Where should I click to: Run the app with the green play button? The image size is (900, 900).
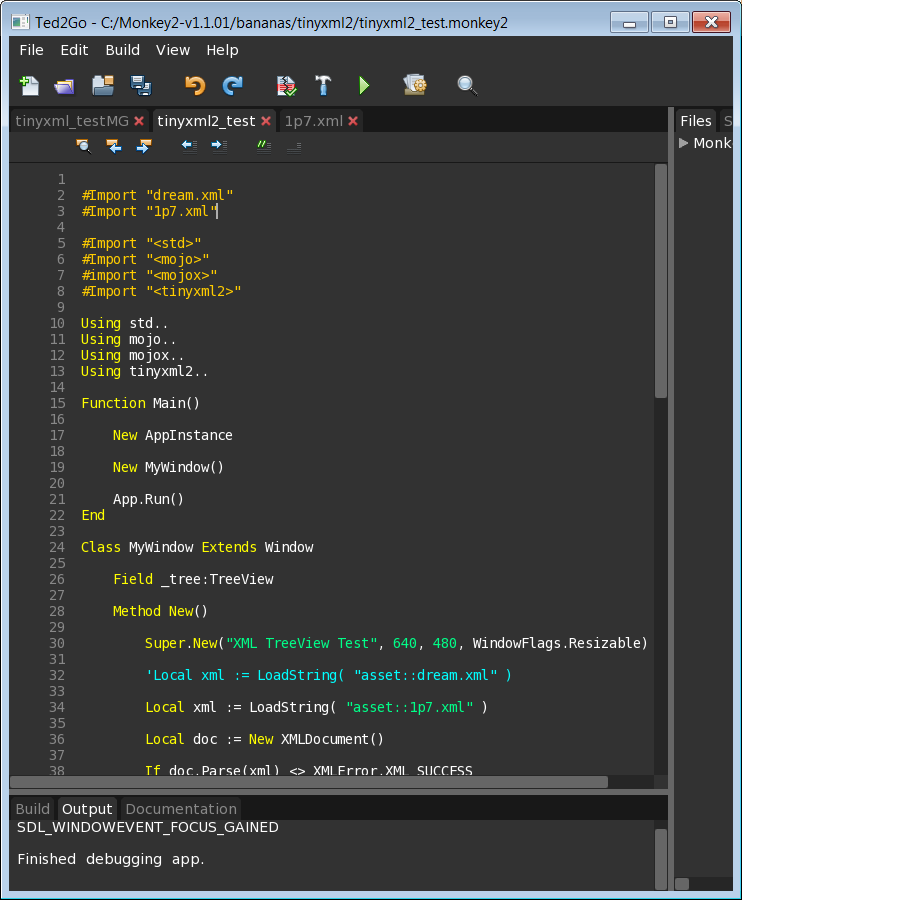click(364, 86)
